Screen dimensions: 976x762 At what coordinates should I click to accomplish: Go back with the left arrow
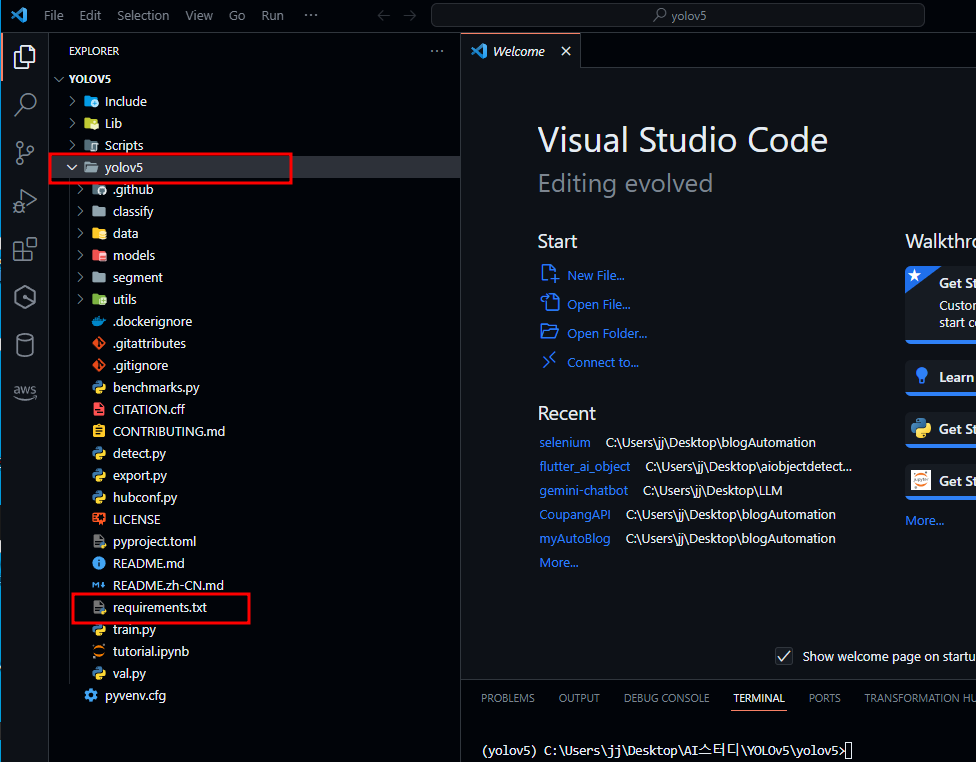click(x=384, y=16)
